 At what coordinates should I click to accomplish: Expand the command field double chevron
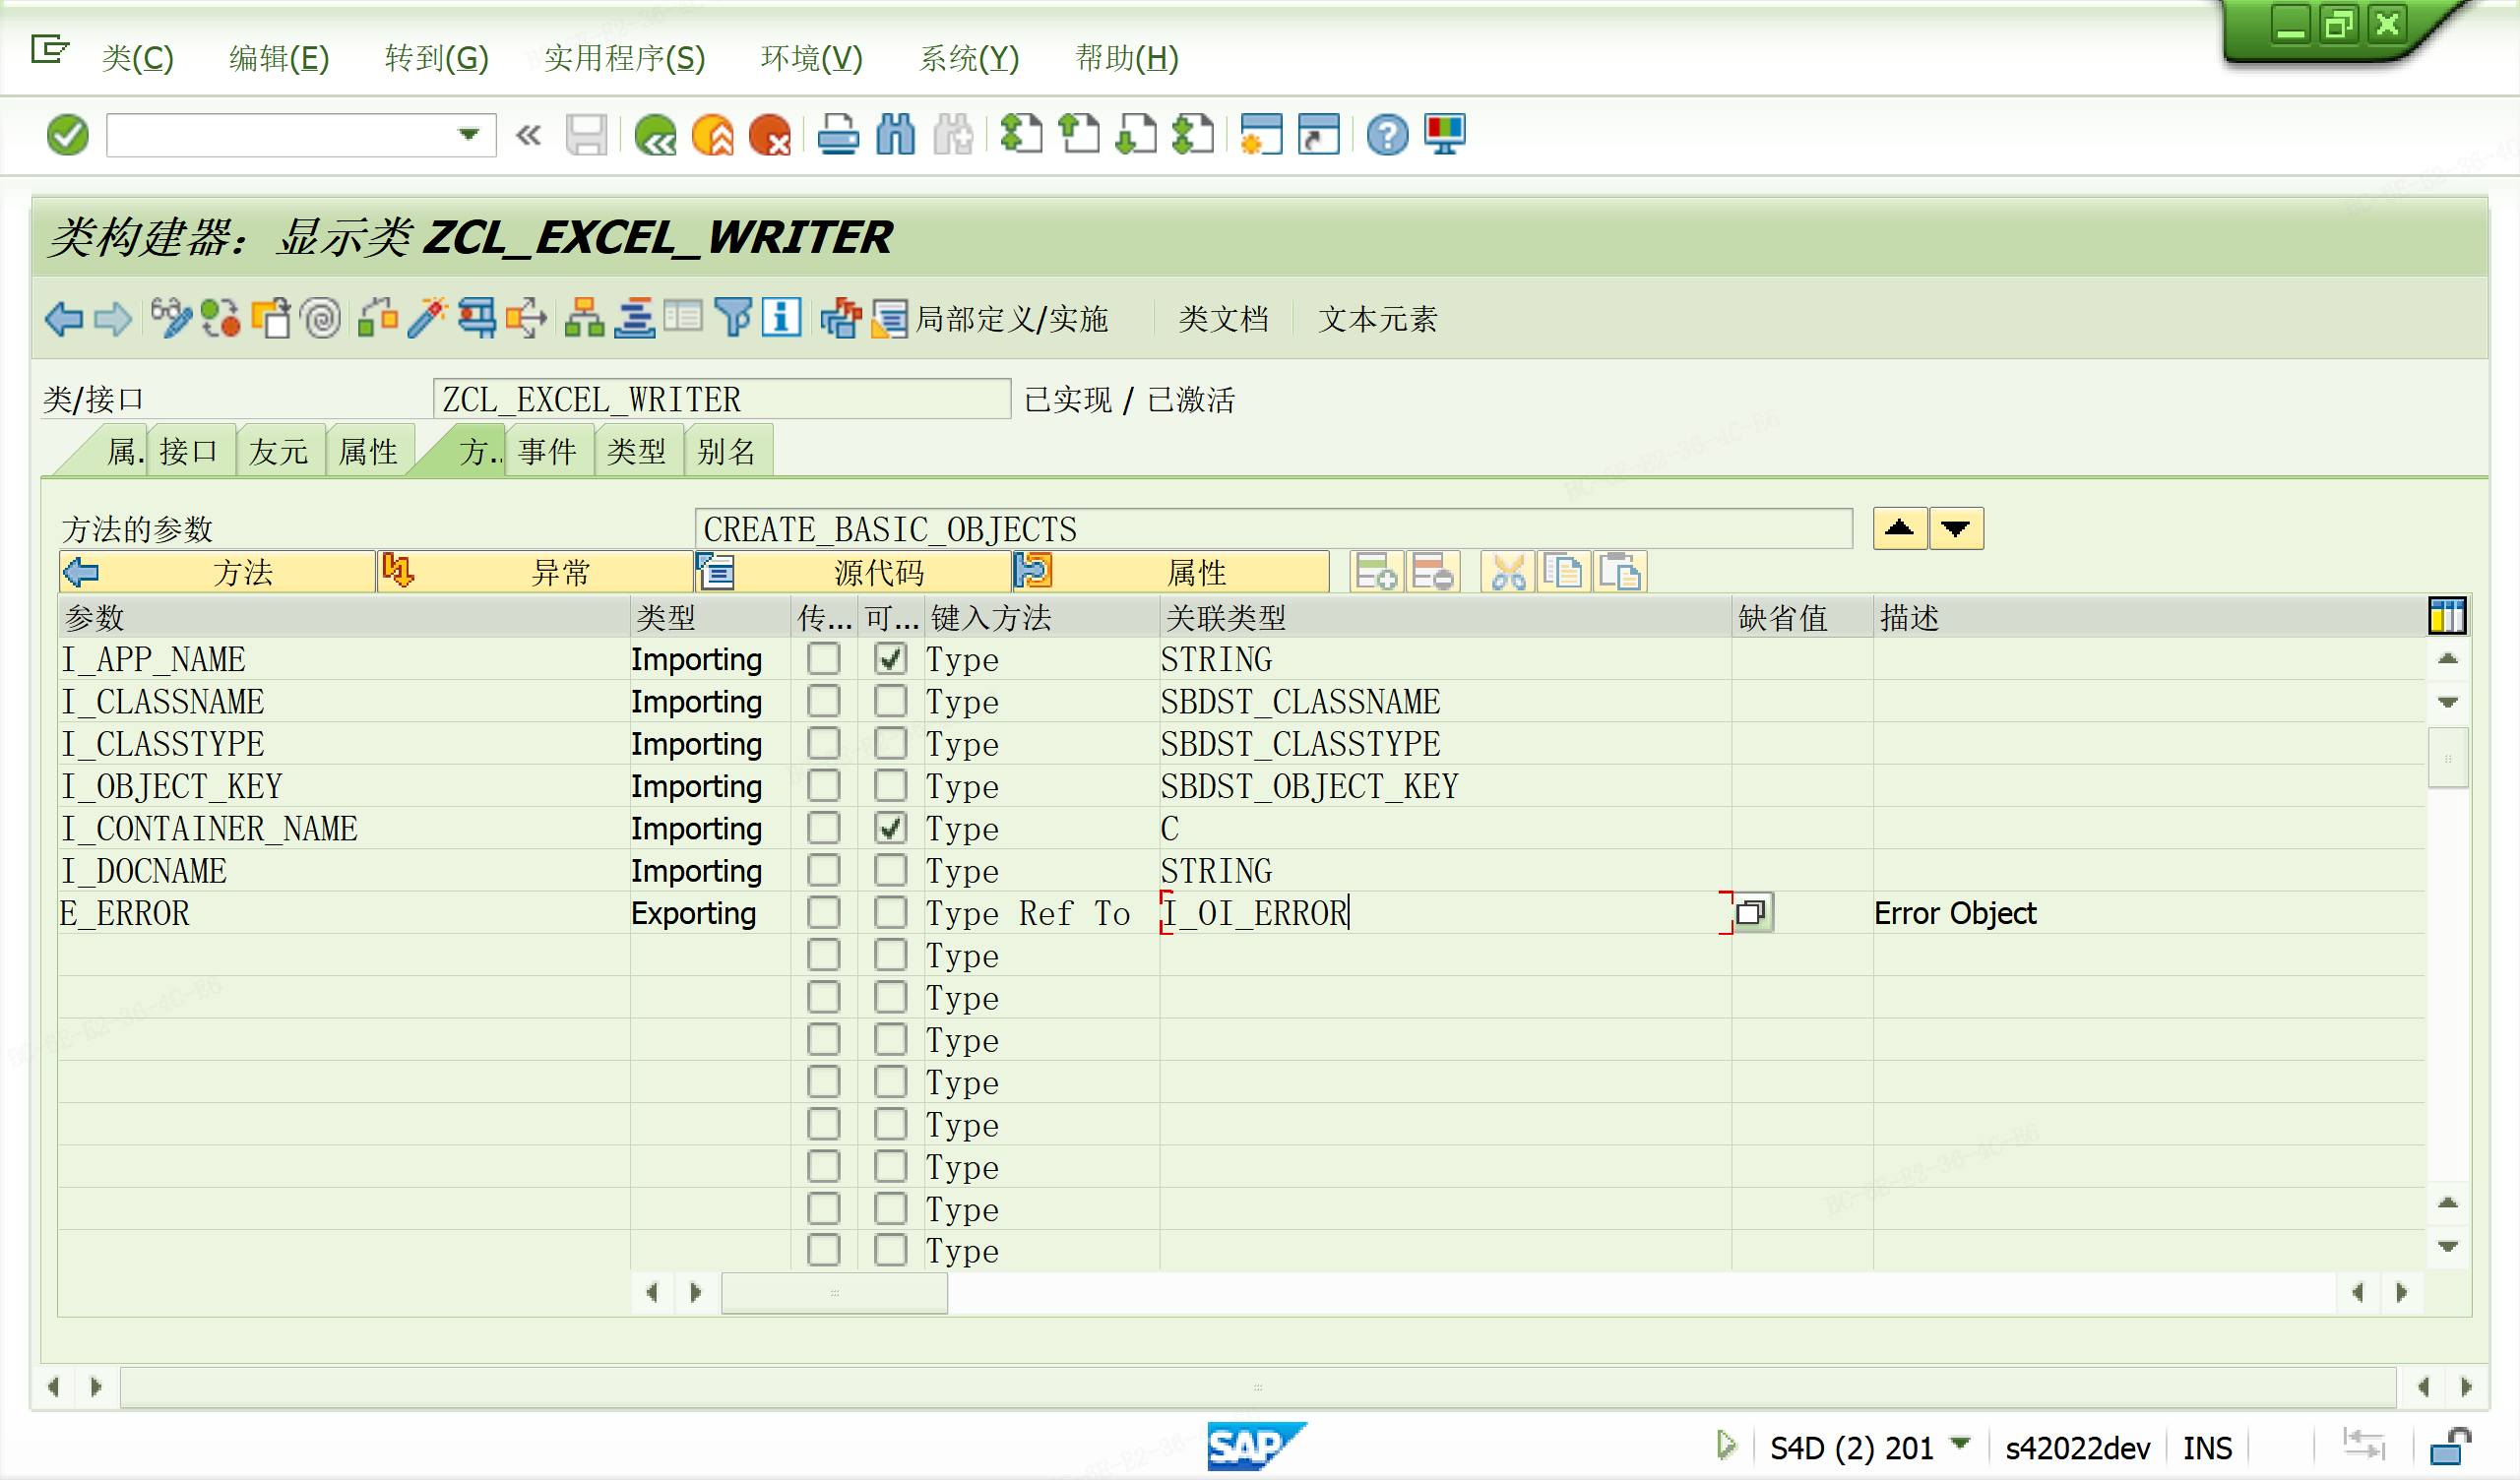coord(528,135)
